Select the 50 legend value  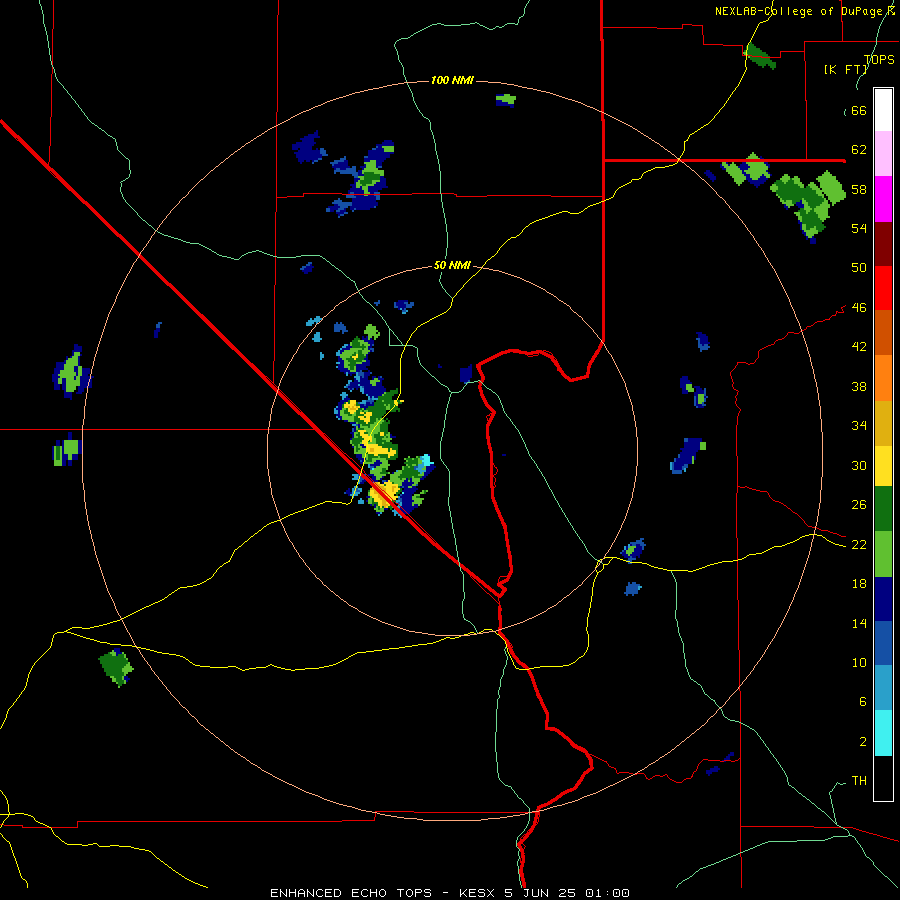point(859,268)
